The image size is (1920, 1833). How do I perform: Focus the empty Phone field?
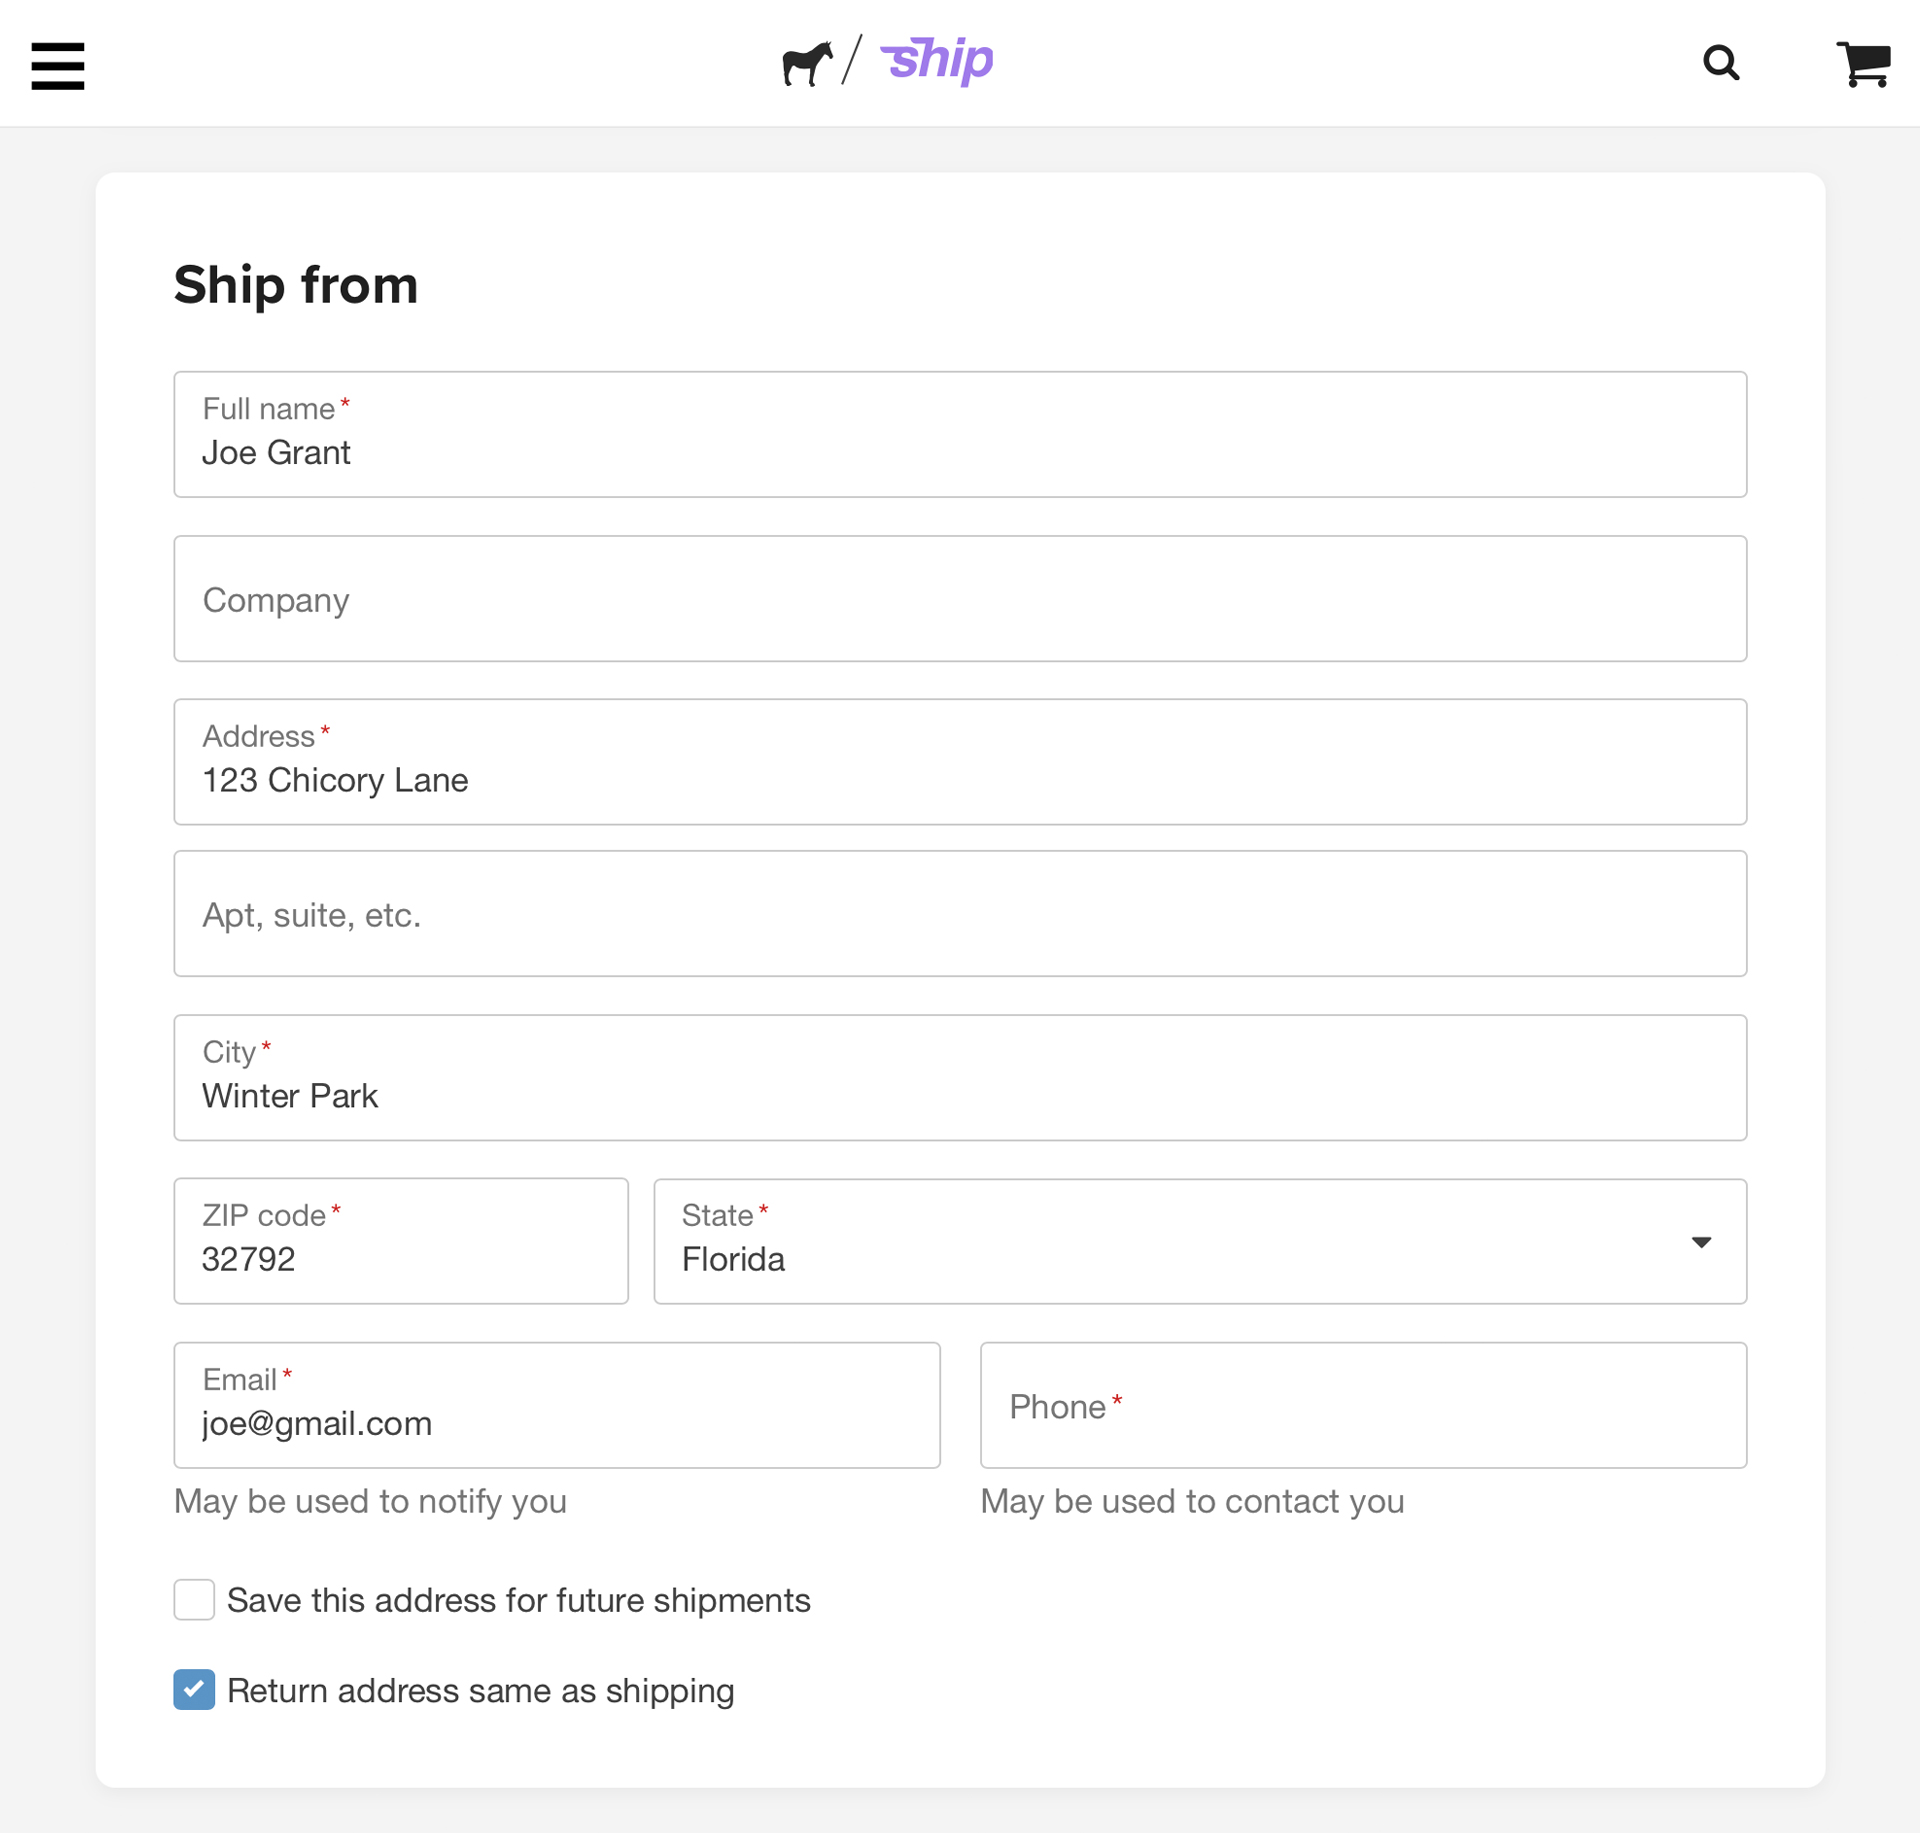(x=1363, y=1405)
